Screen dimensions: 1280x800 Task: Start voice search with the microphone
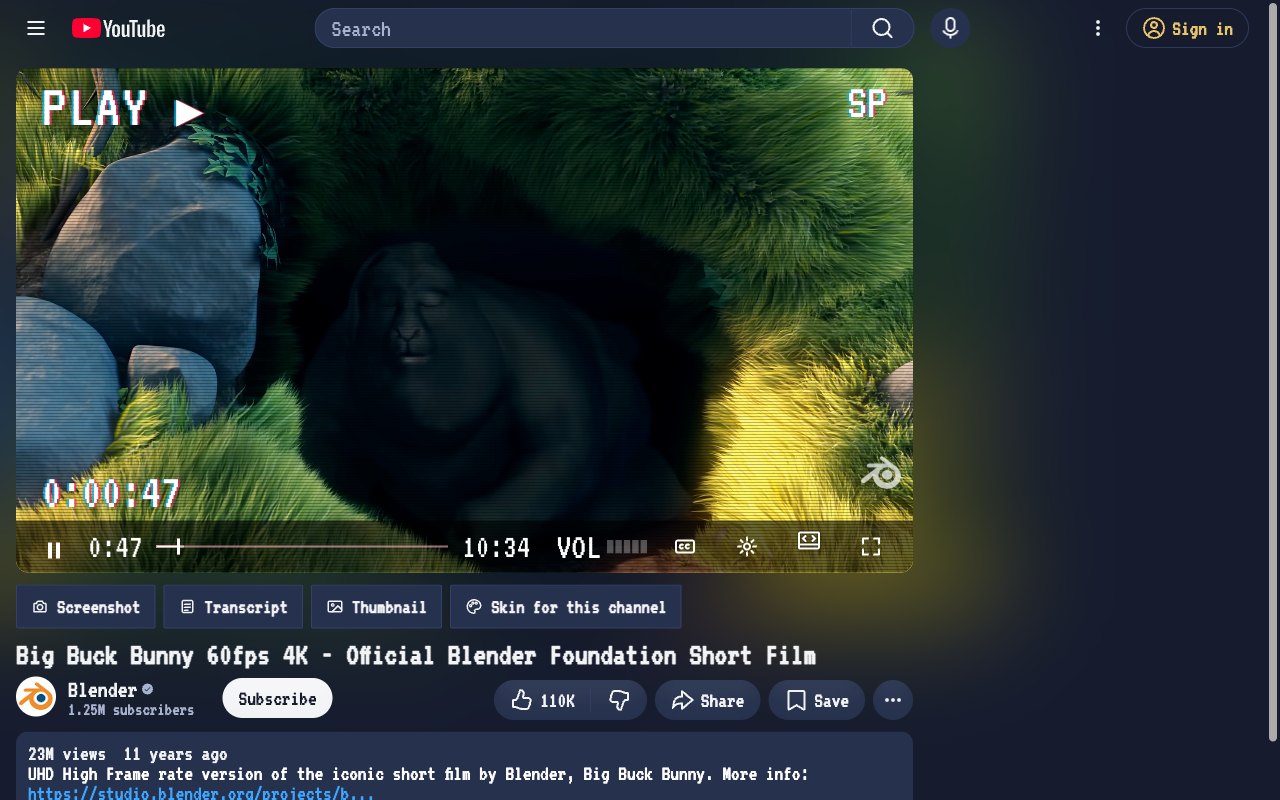[x=950, y=28]
